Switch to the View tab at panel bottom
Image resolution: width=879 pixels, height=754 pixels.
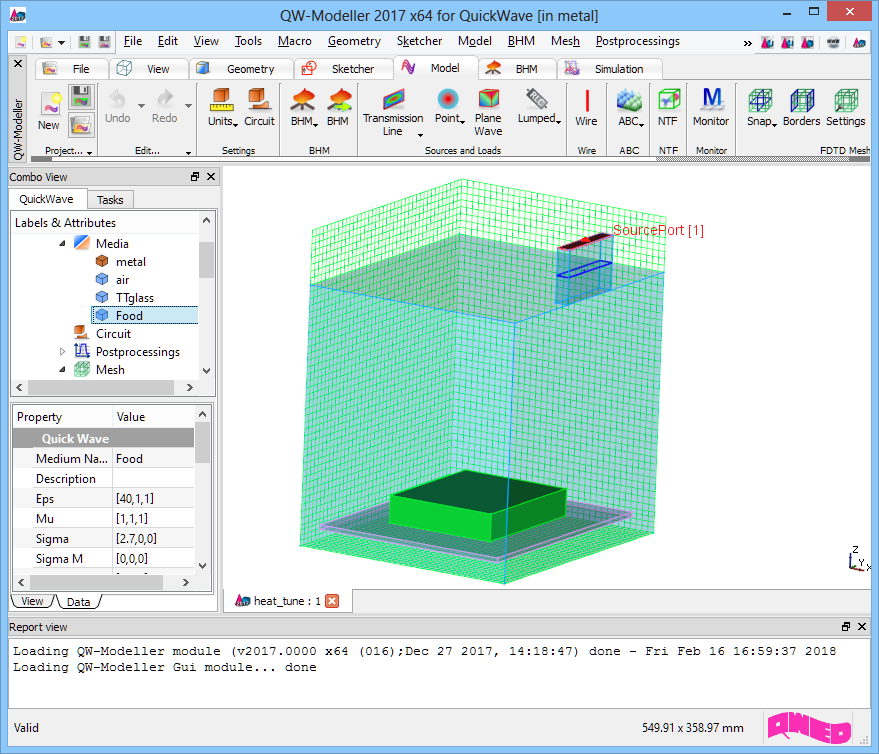(x=32, y=601)
